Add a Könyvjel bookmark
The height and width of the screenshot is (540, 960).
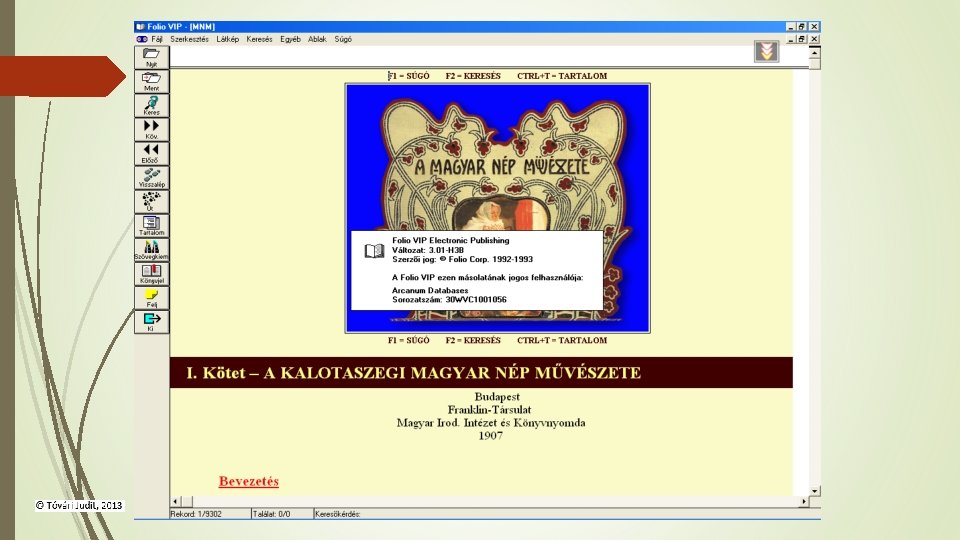[x=151, y=274]
